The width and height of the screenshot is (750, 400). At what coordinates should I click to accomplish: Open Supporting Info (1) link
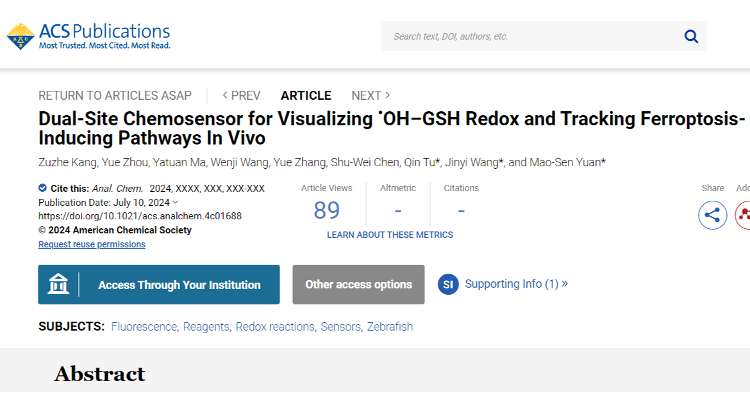point(516,284)
